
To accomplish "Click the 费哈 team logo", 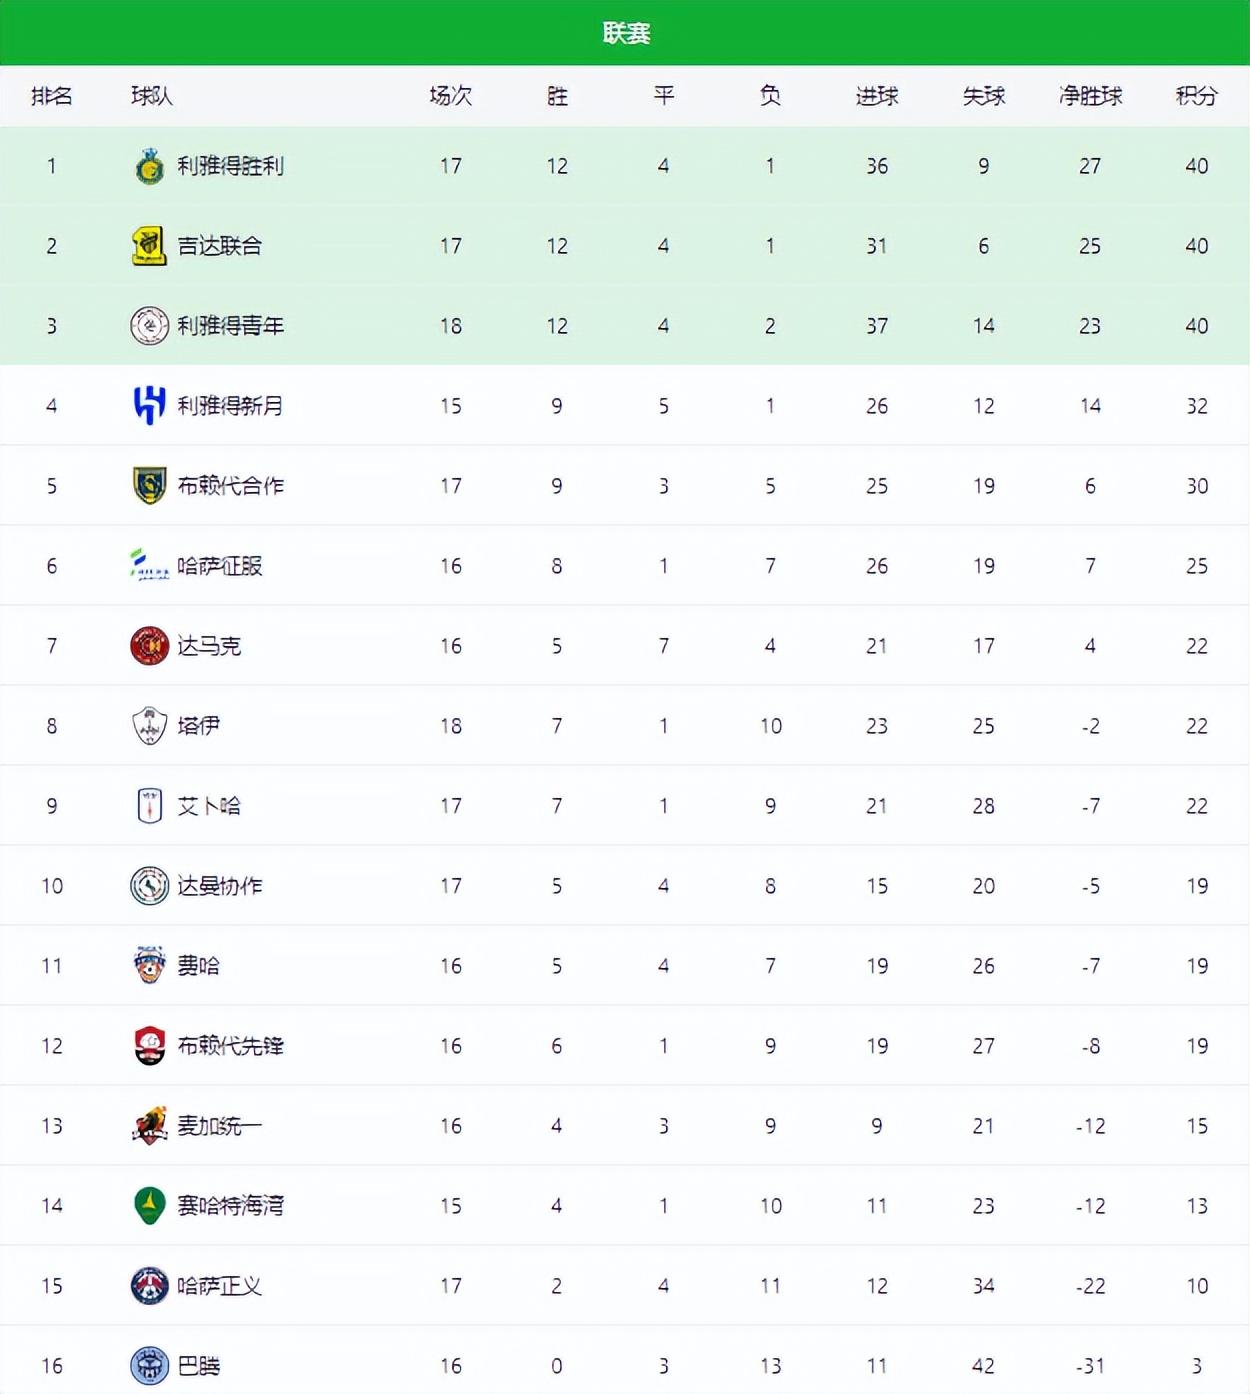I will [x=149, y=966].
